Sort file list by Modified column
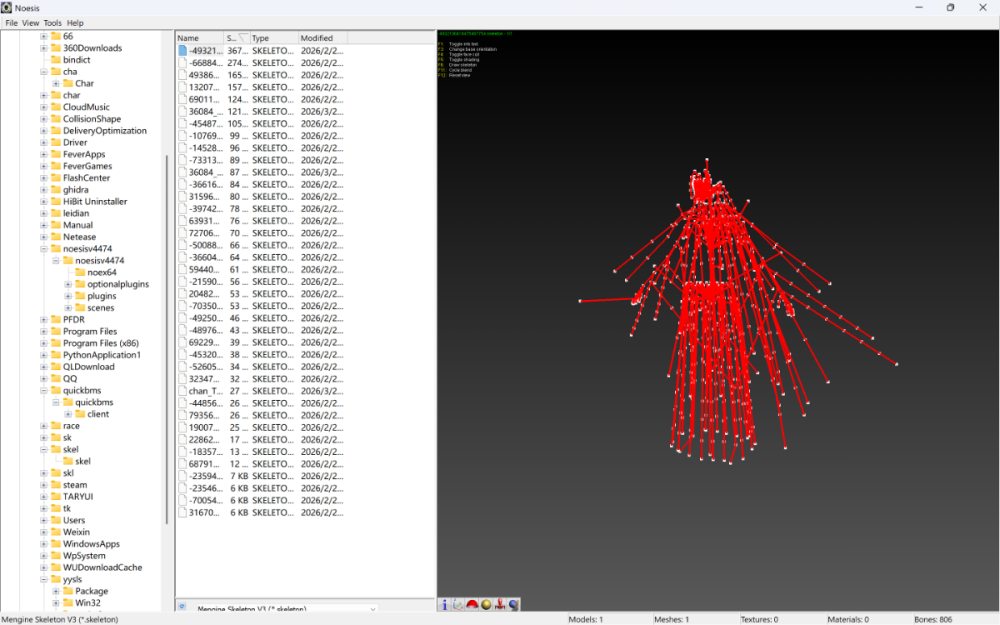 coord(325,38)
